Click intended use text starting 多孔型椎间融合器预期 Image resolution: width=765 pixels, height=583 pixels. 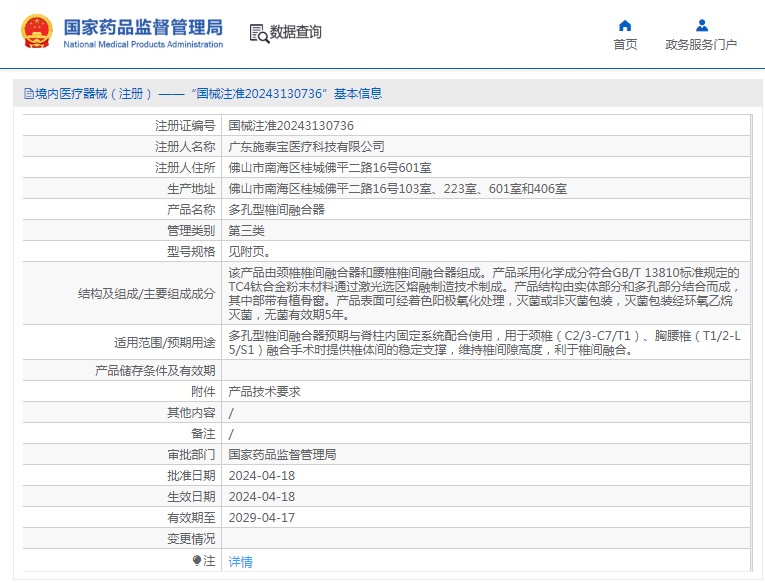point(484,342)
